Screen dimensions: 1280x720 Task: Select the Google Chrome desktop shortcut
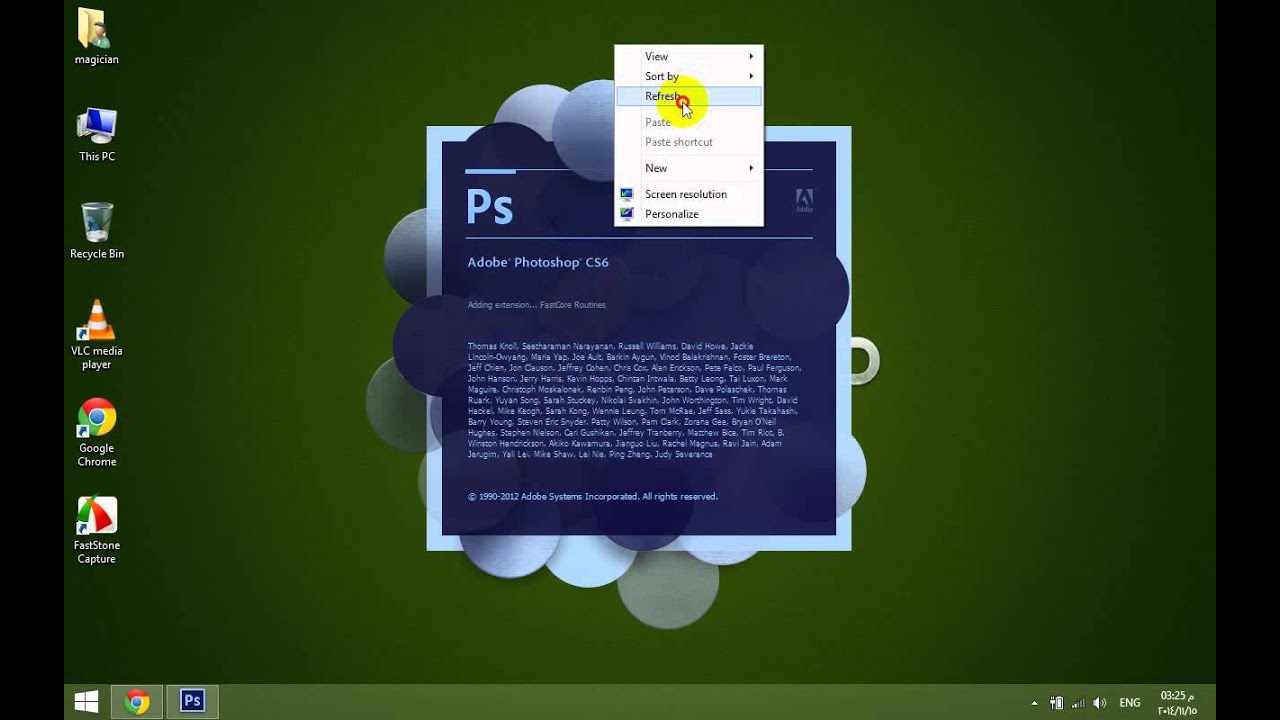97,432
